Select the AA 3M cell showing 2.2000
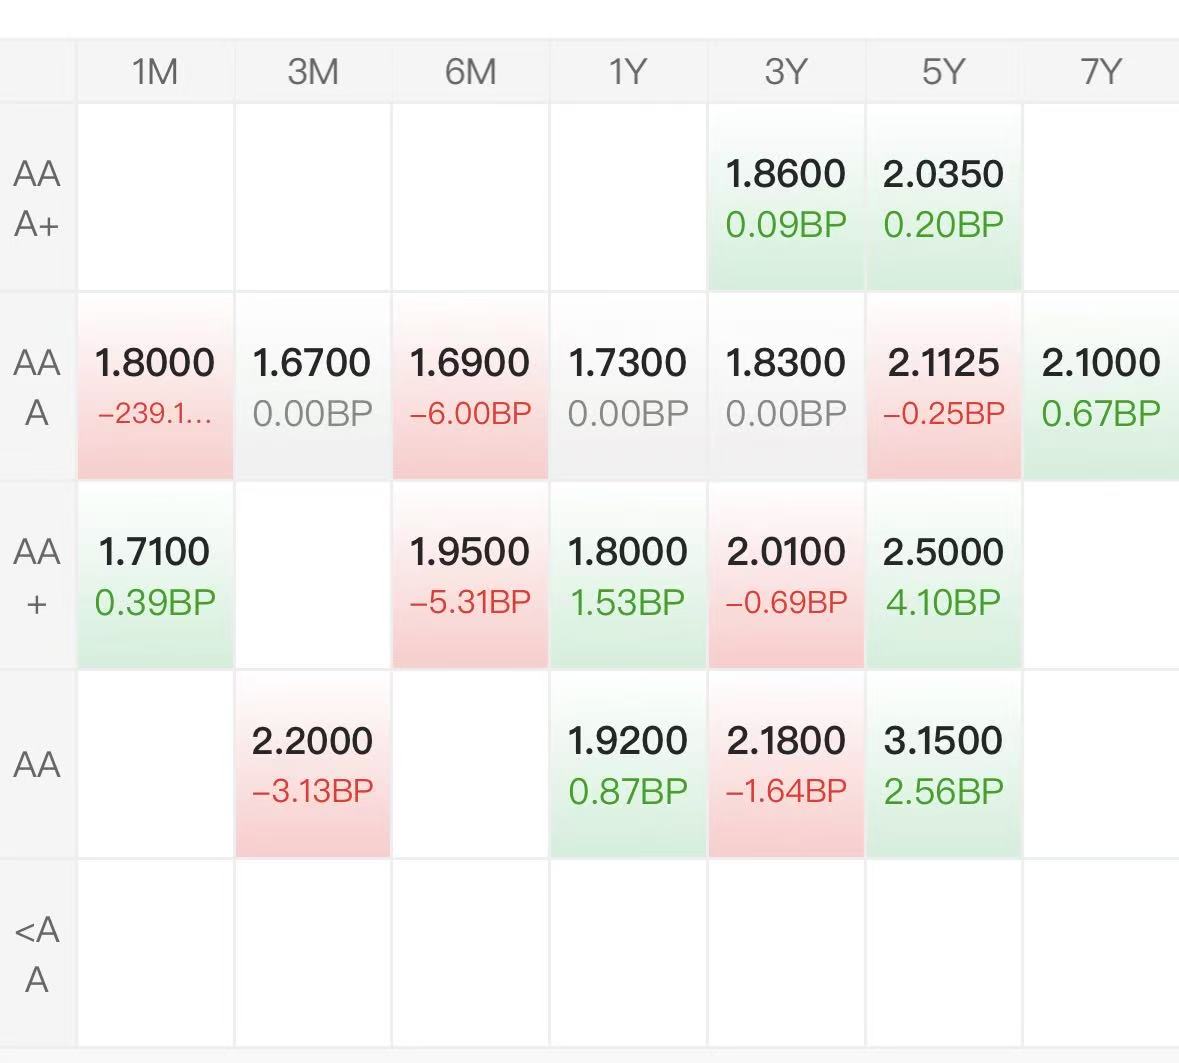 tap(313, 765)
